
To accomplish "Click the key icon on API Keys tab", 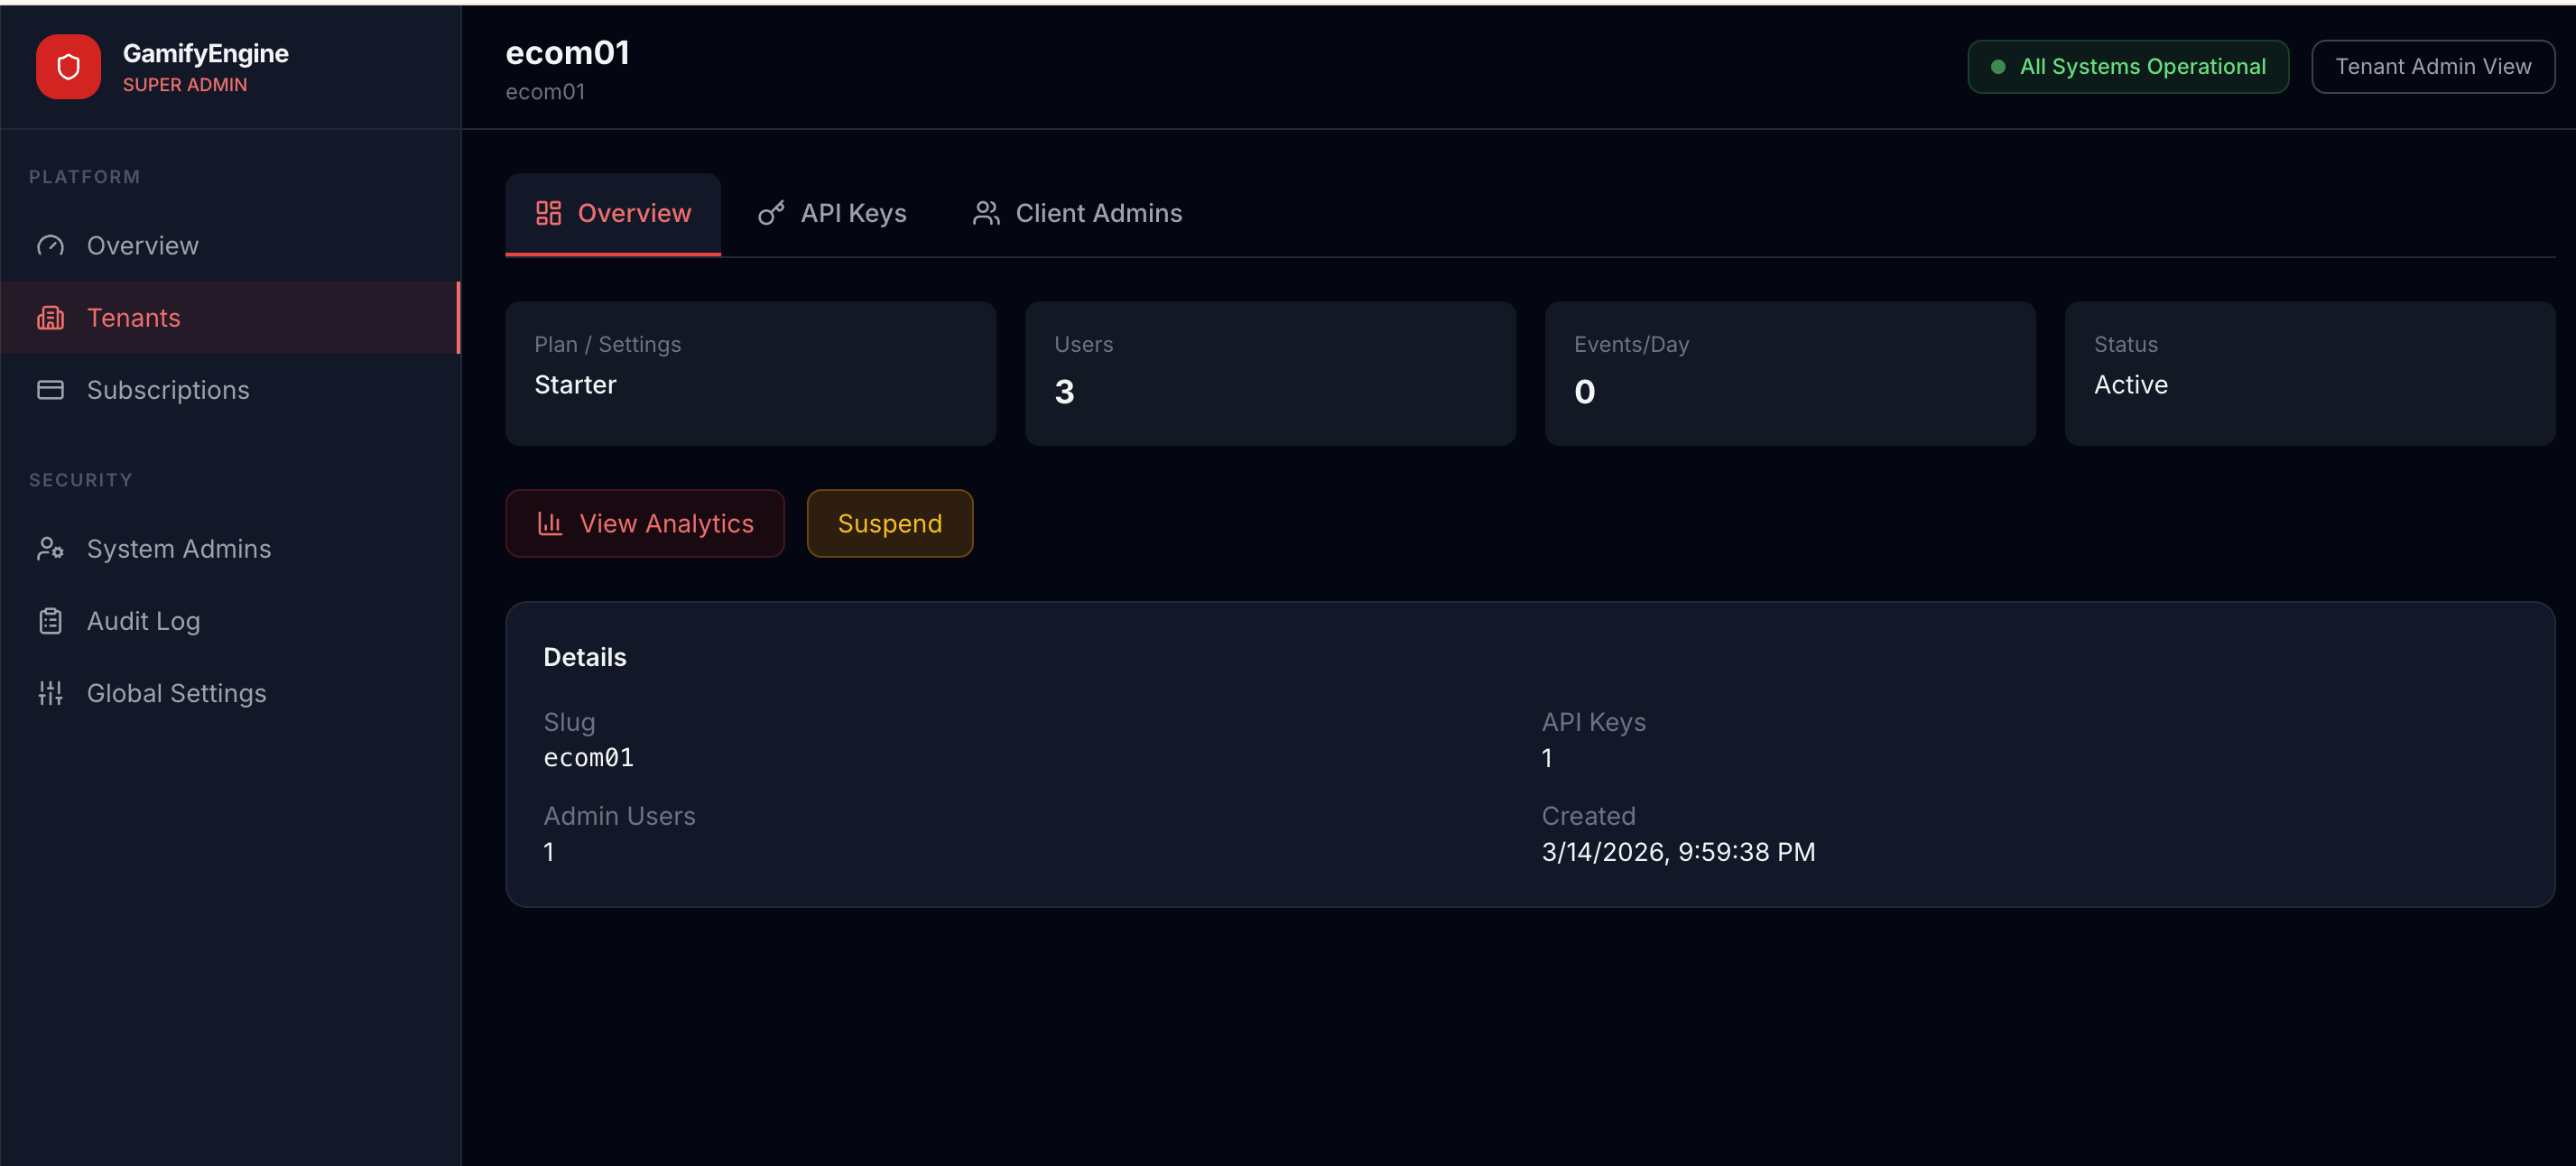I will (x=770, y=213).
